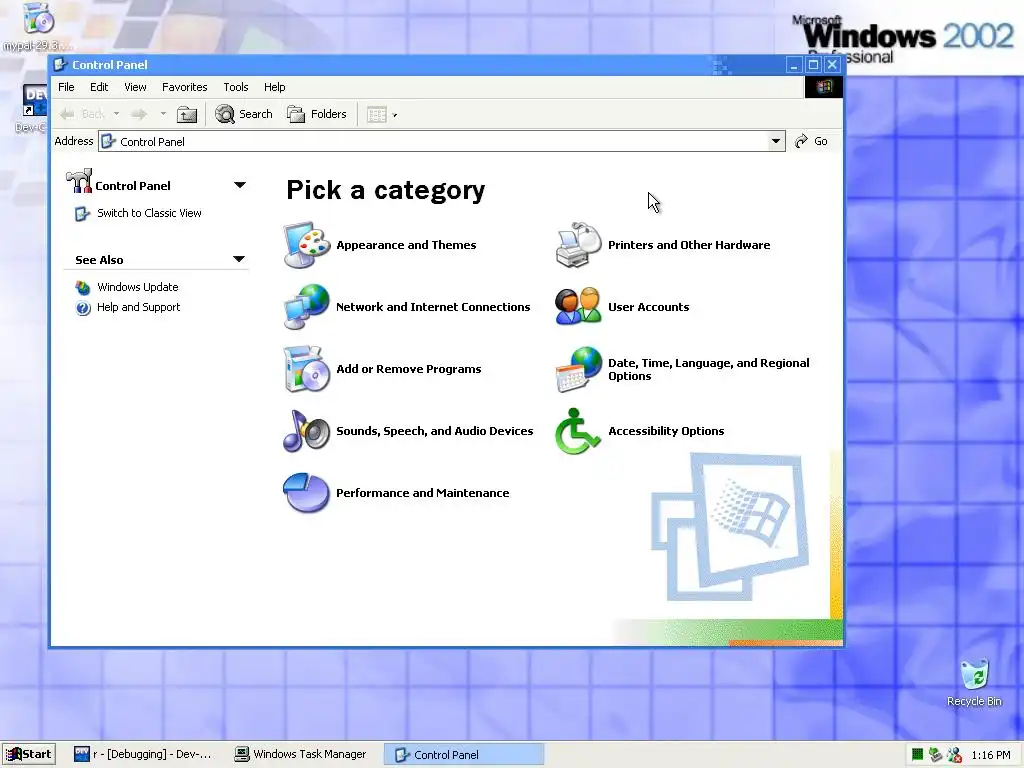This screenshot has height=768, width=1024.
Task: Click the Performance and Maintenance link text
Action: tap(423, 493)
